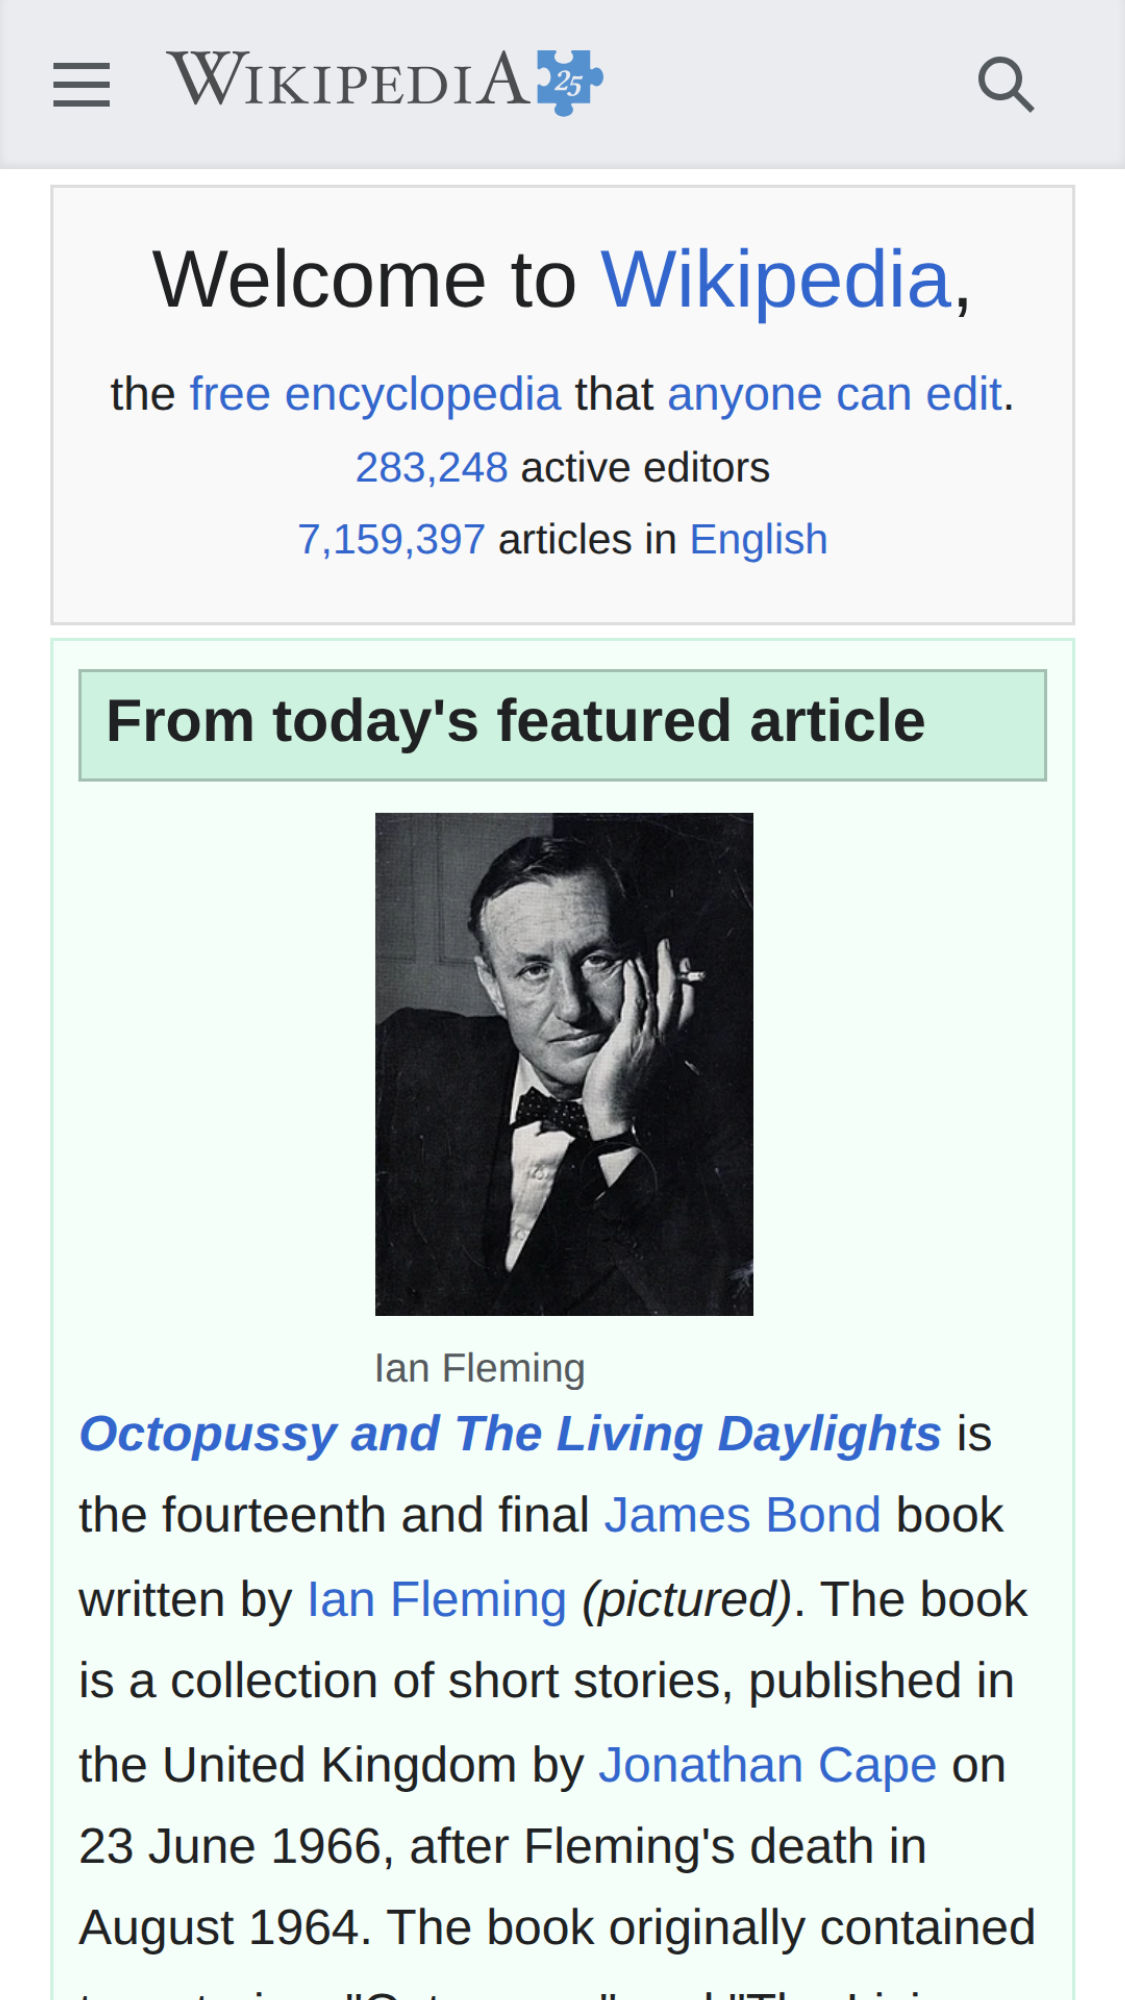Image resolution: width=1125 pixels, height=2000 pixels.
Task: Click the English language link
Action: click(758, 539)
